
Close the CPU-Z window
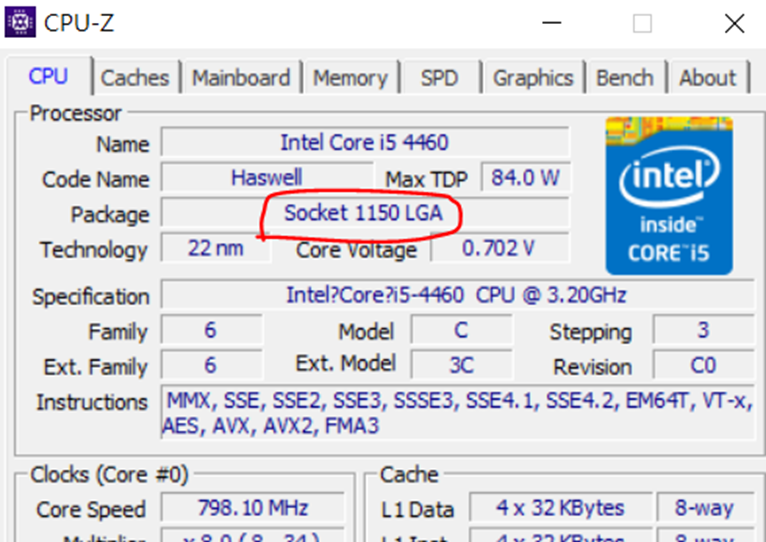pos(734,23)
